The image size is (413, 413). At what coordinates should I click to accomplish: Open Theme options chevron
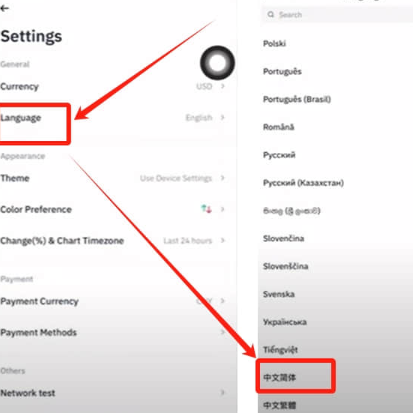click(223, 178)
